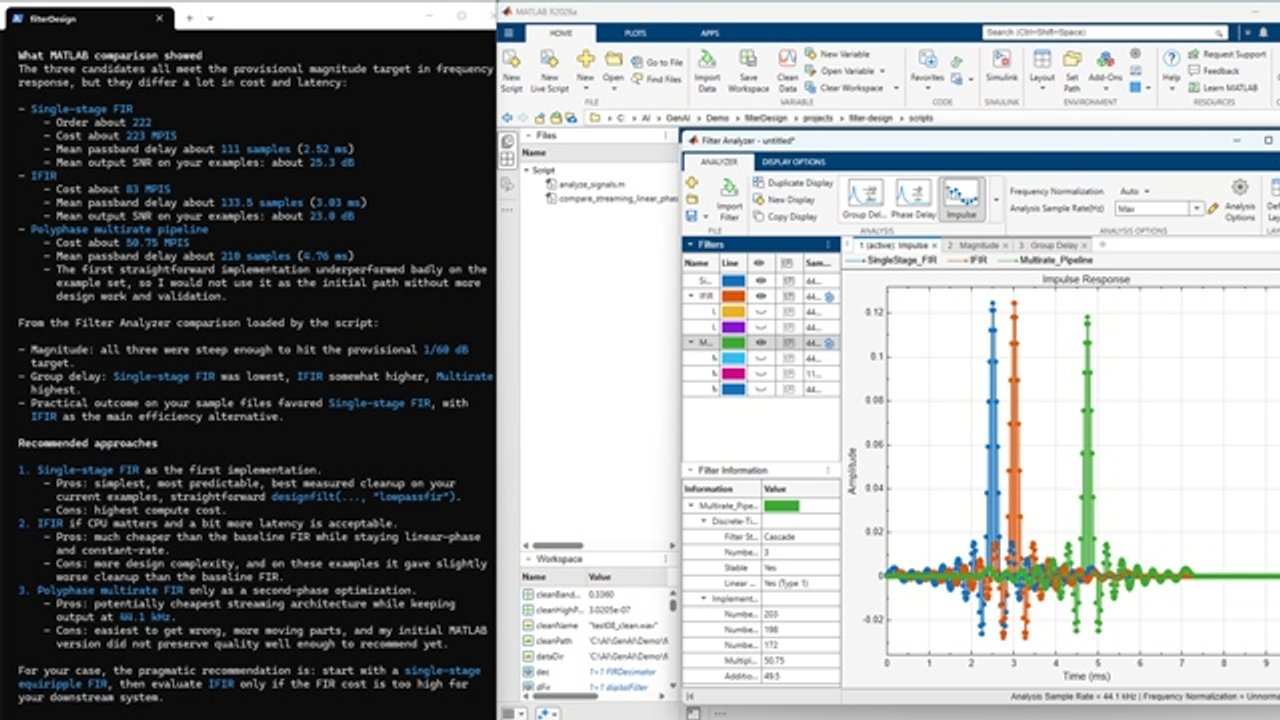Click New Variable in Variable section
Image resolution: width=1280 pixels, height=720 pixels.
838,54
